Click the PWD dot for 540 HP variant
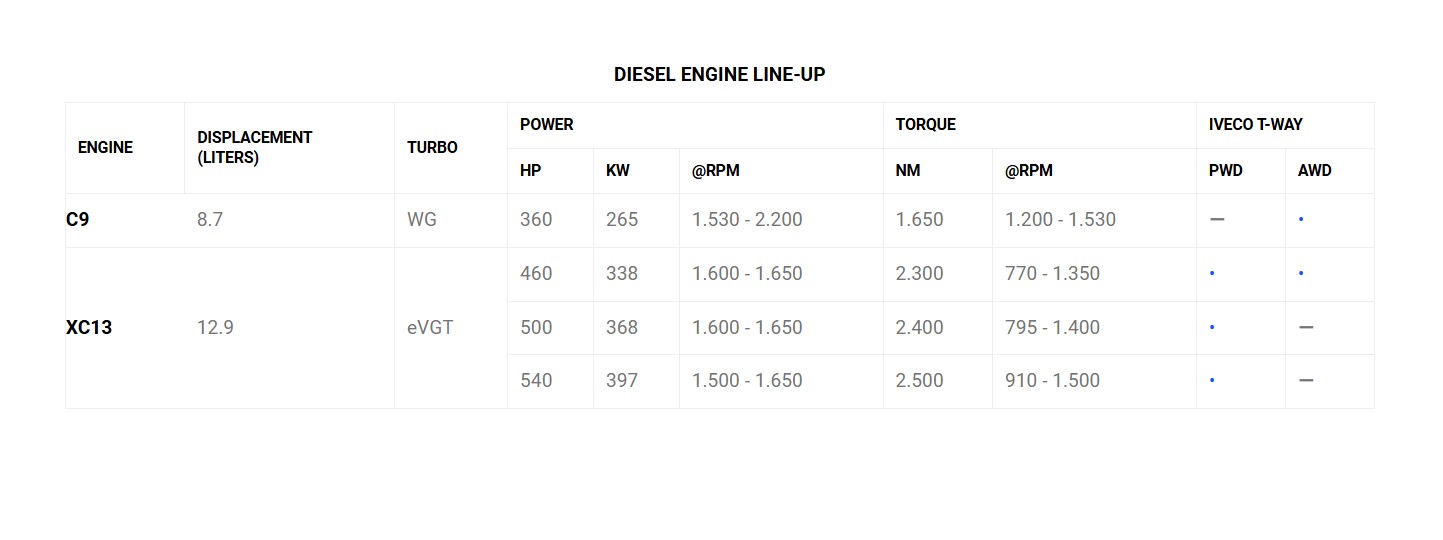 (x=1212, y=380)
